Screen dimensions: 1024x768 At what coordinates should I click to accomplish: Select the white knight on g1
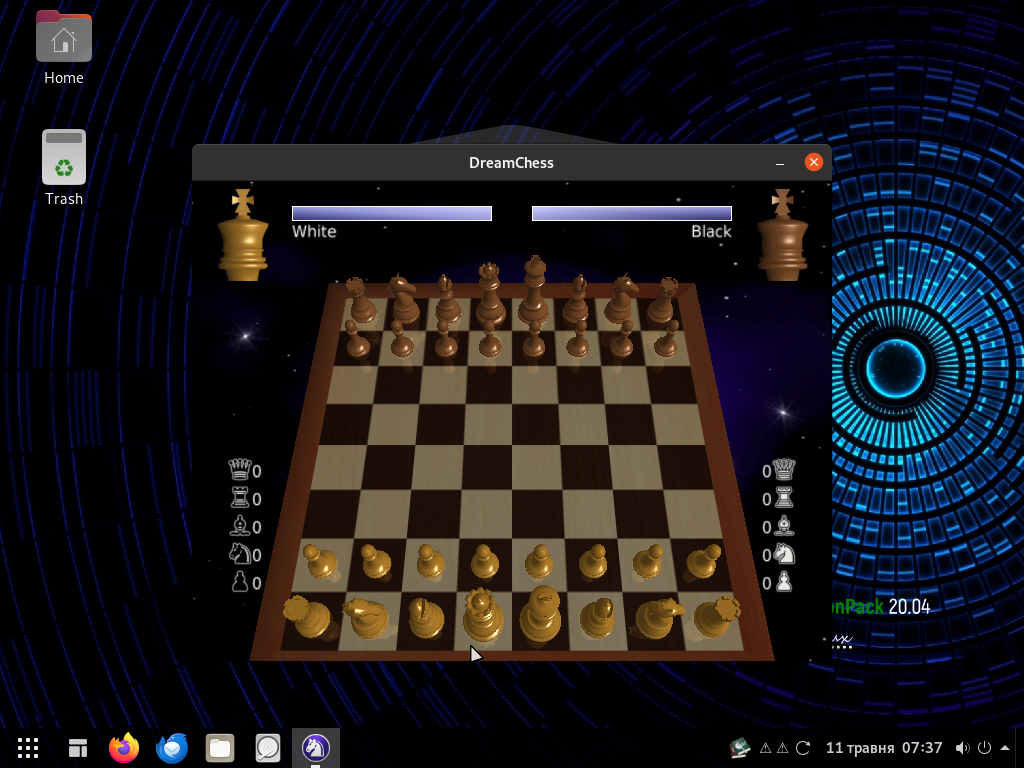click(658, 618)
